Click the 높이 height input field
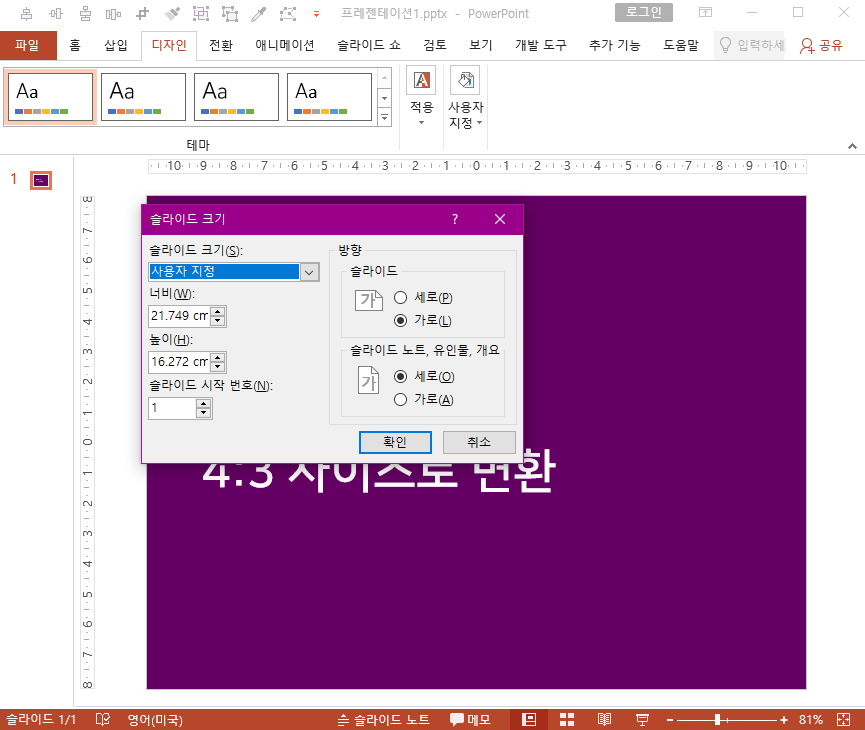 tap(180, 362)
